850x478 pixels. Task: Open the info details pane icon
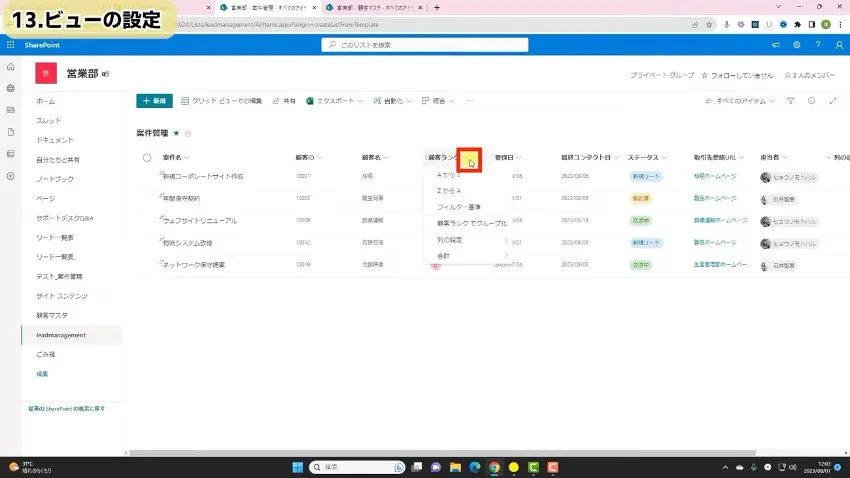tap(811, 101)
